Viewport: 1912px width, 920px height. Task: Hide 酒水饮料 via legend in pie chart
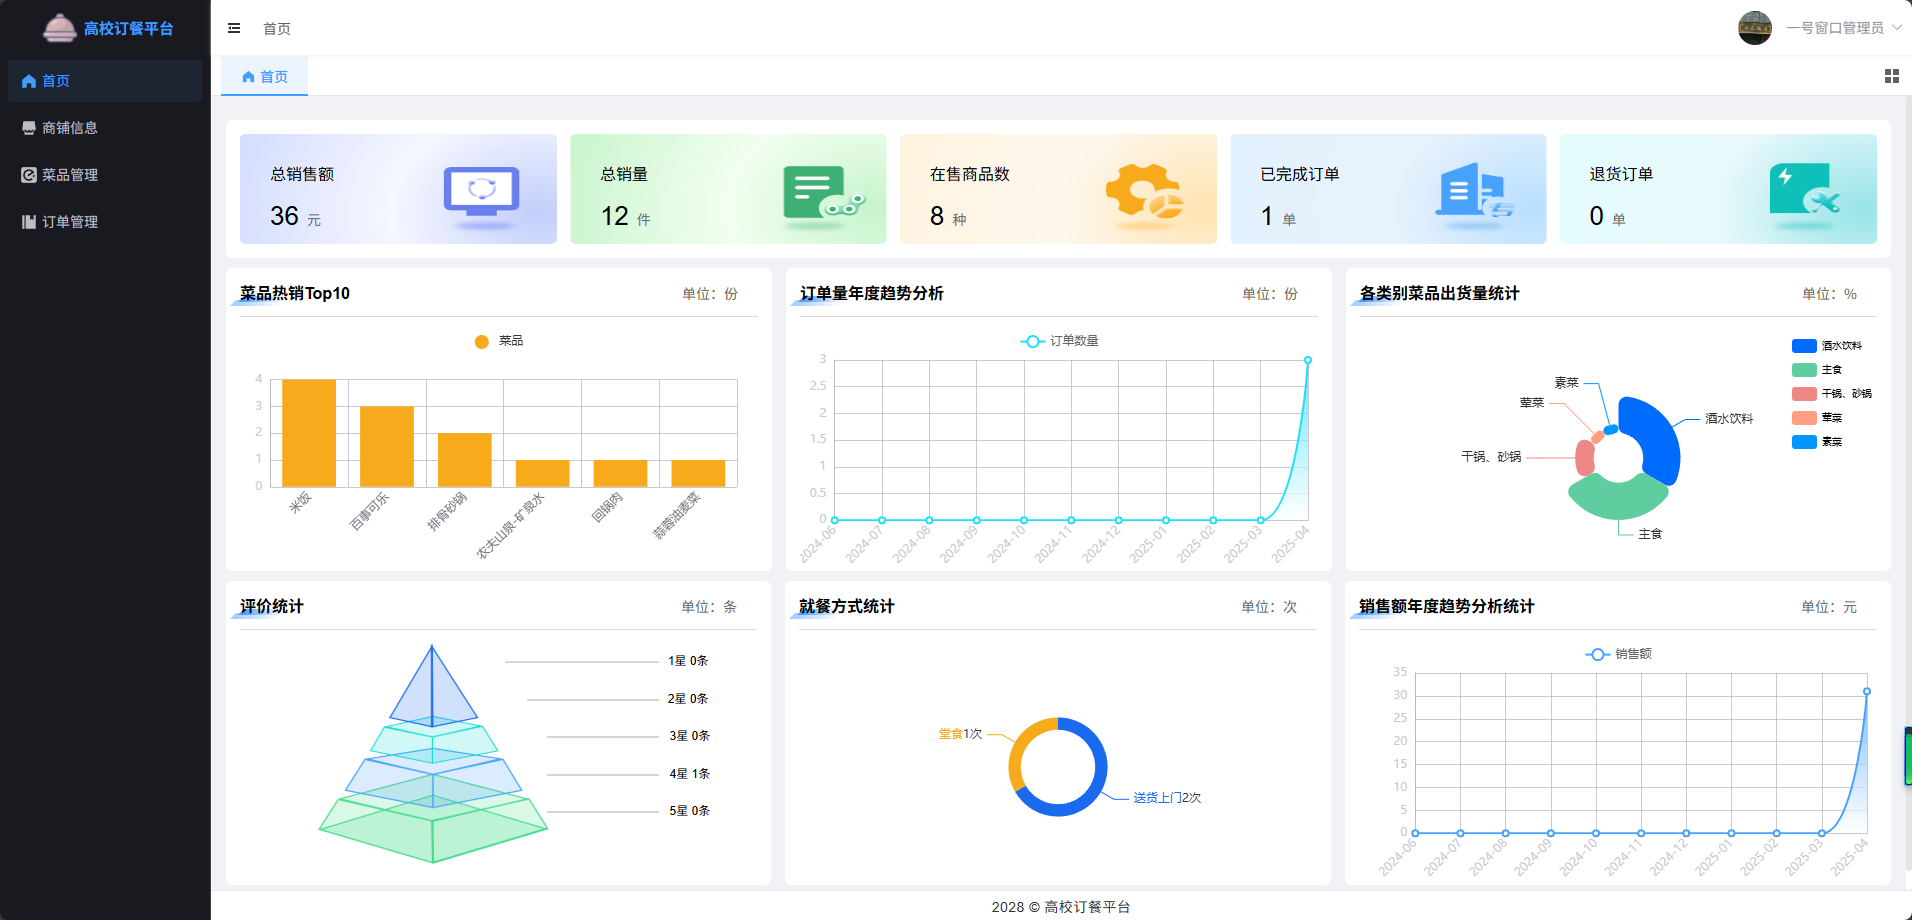point(1830,345)
